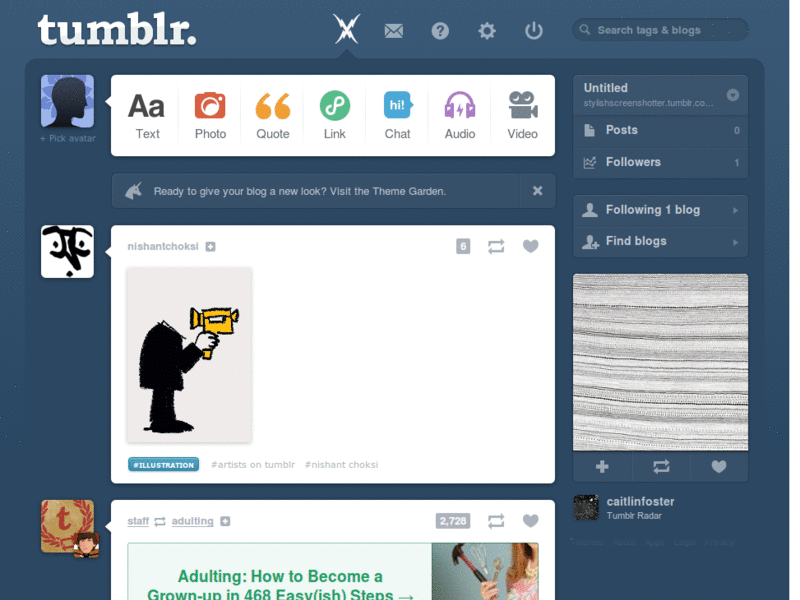Follow nishantchoksi with the plus icon
Screen dimensions: 800x600
click(x=210, y=247)
